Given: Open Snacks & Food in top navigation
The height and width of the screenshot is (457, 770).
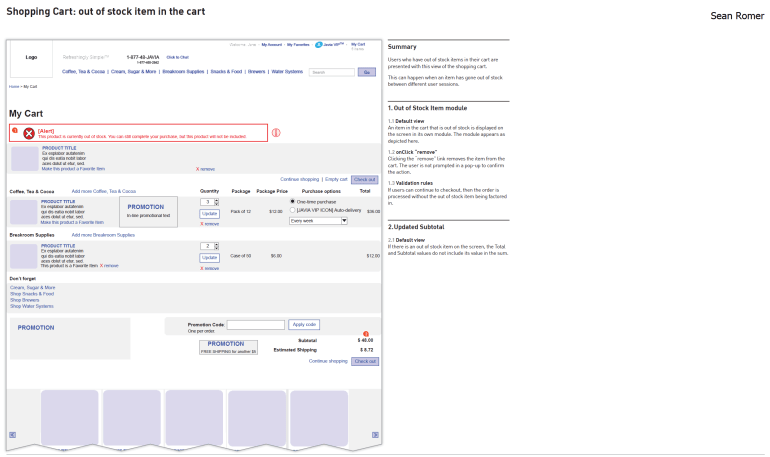Looking at the screenshot, I should coord(226,72).
